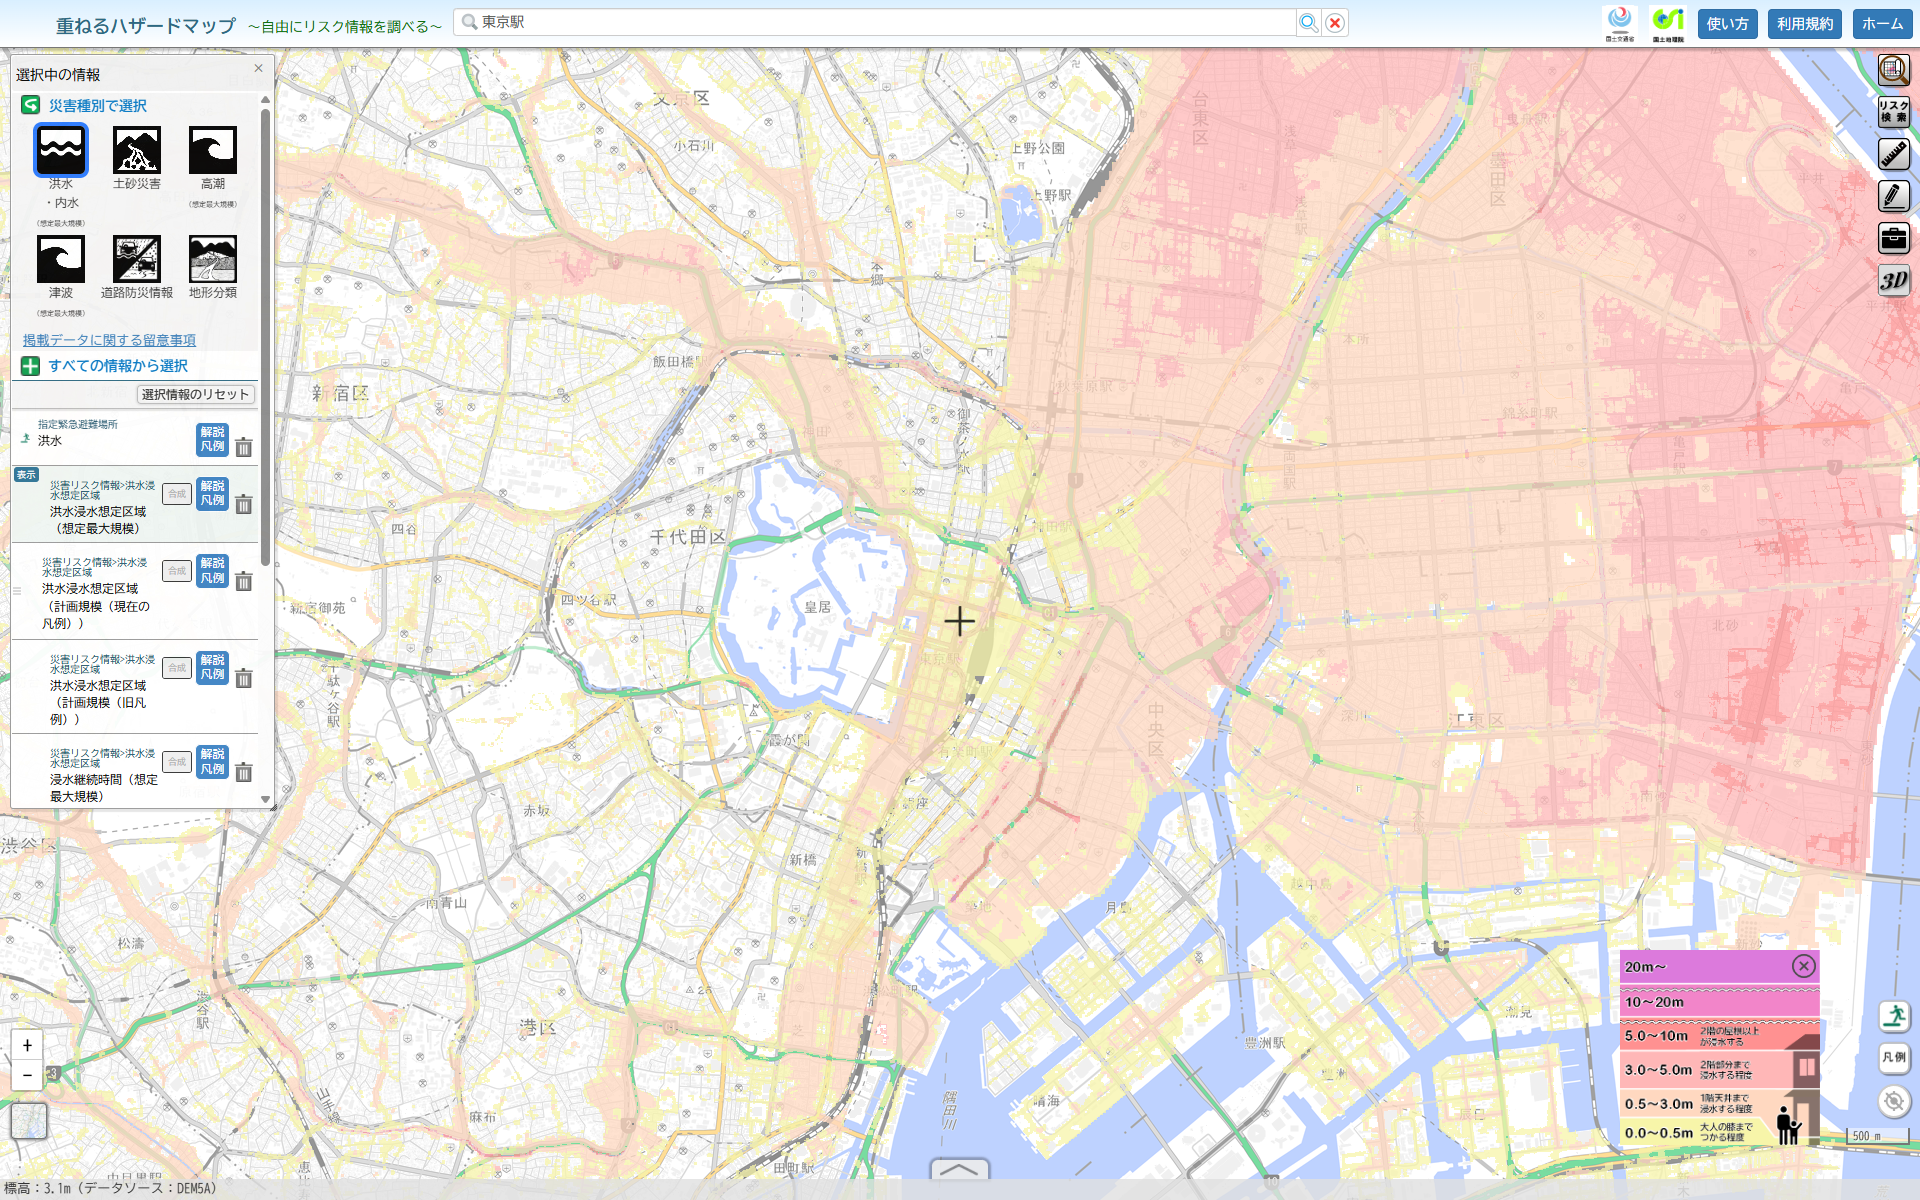This screenshot has width=1920, height=1200.
Task: Toggle 合成 for 計画規模（旧凡例）layer
Action: pos(177,668)
